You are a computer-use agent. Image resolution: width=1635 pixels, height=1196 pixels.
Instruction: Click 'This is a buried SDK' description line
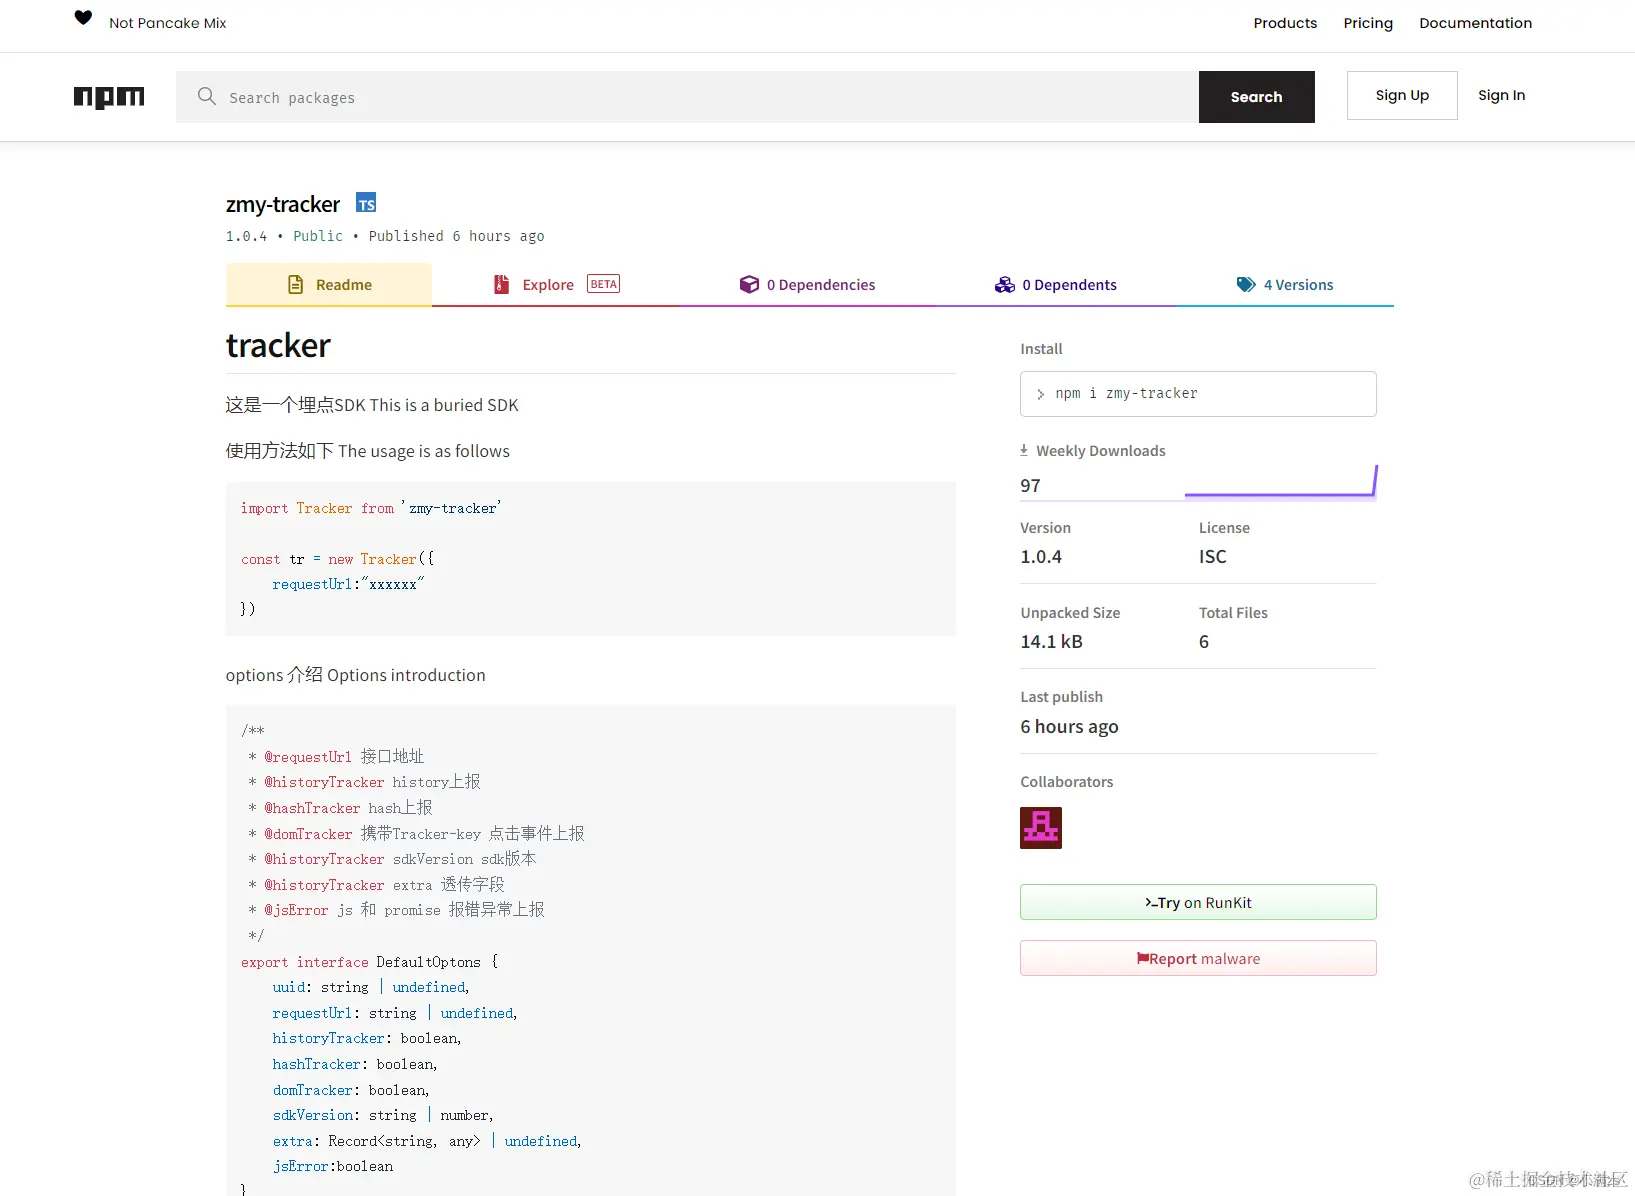(x=372, y=405)
